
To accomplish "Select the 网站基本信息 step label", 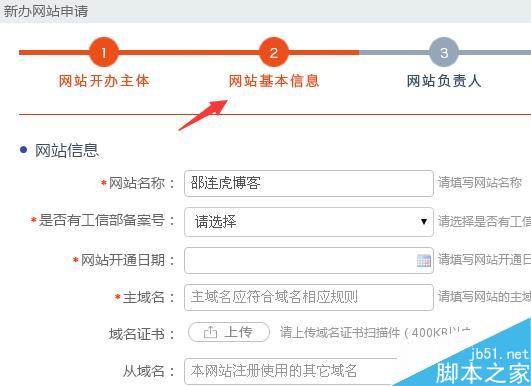I will (x=274, y=81).
